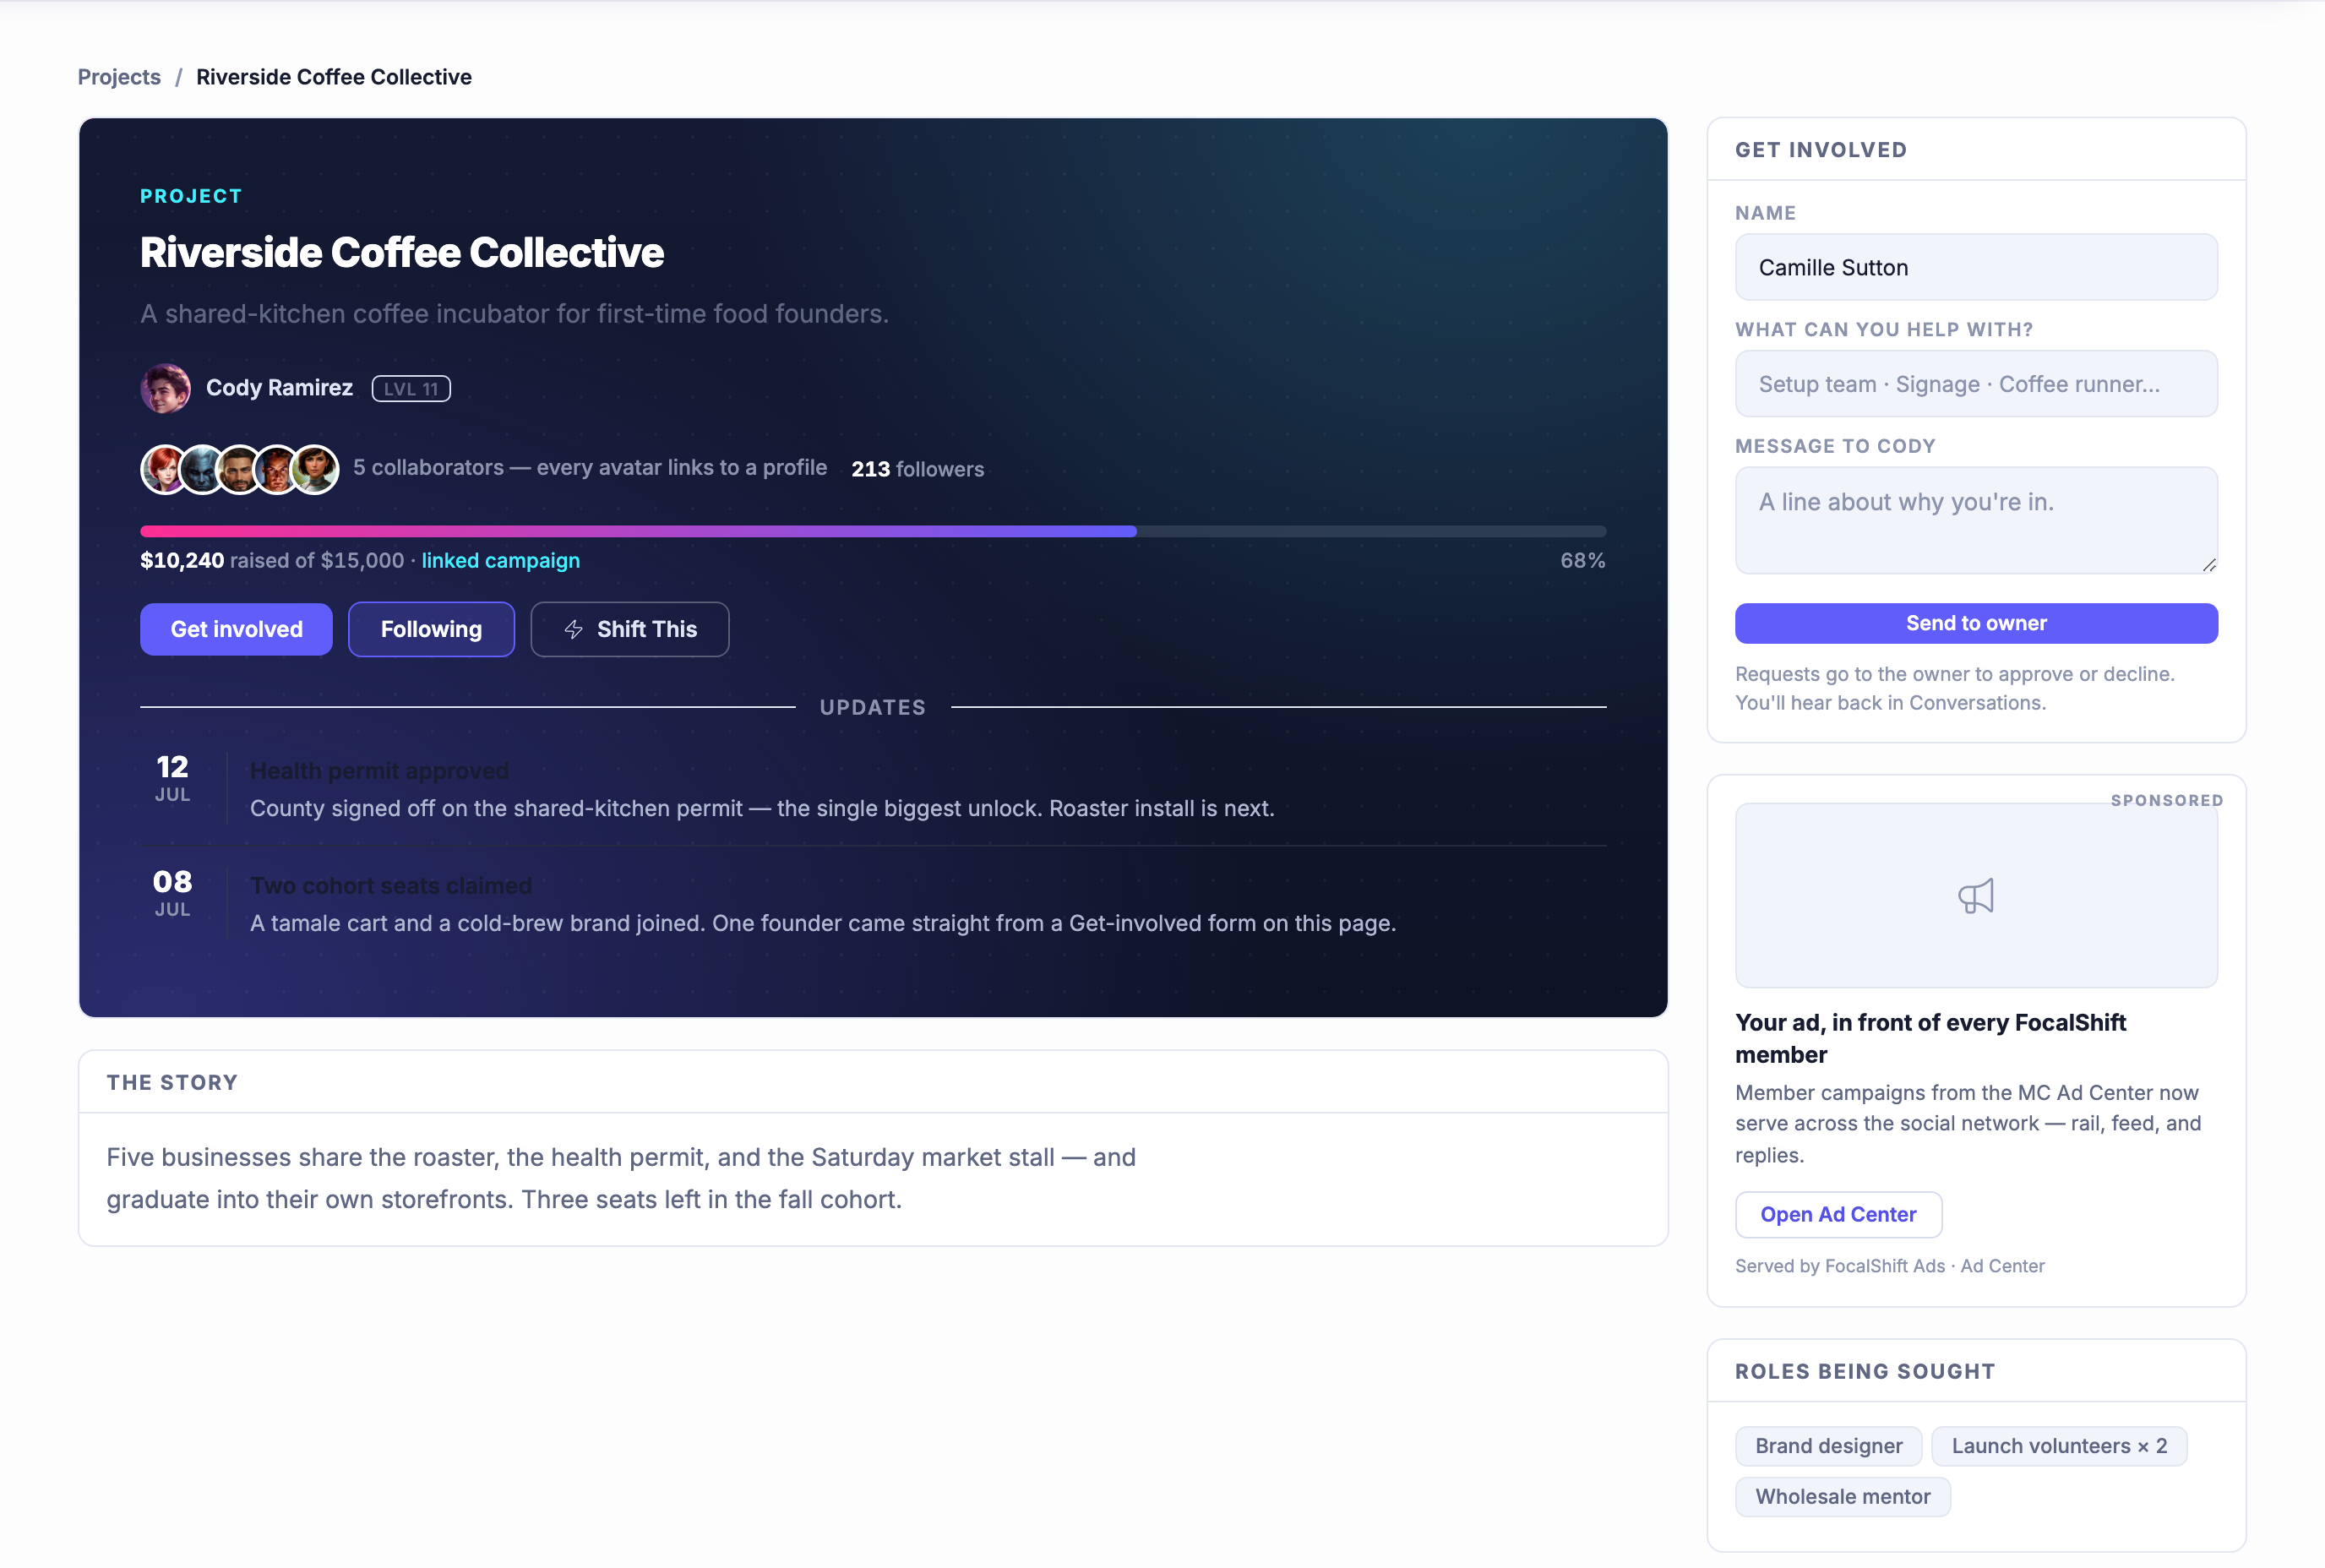Click the '$10,240' raised amount
This screenshot has width=2325, height=1568.
tap(182, 560)
